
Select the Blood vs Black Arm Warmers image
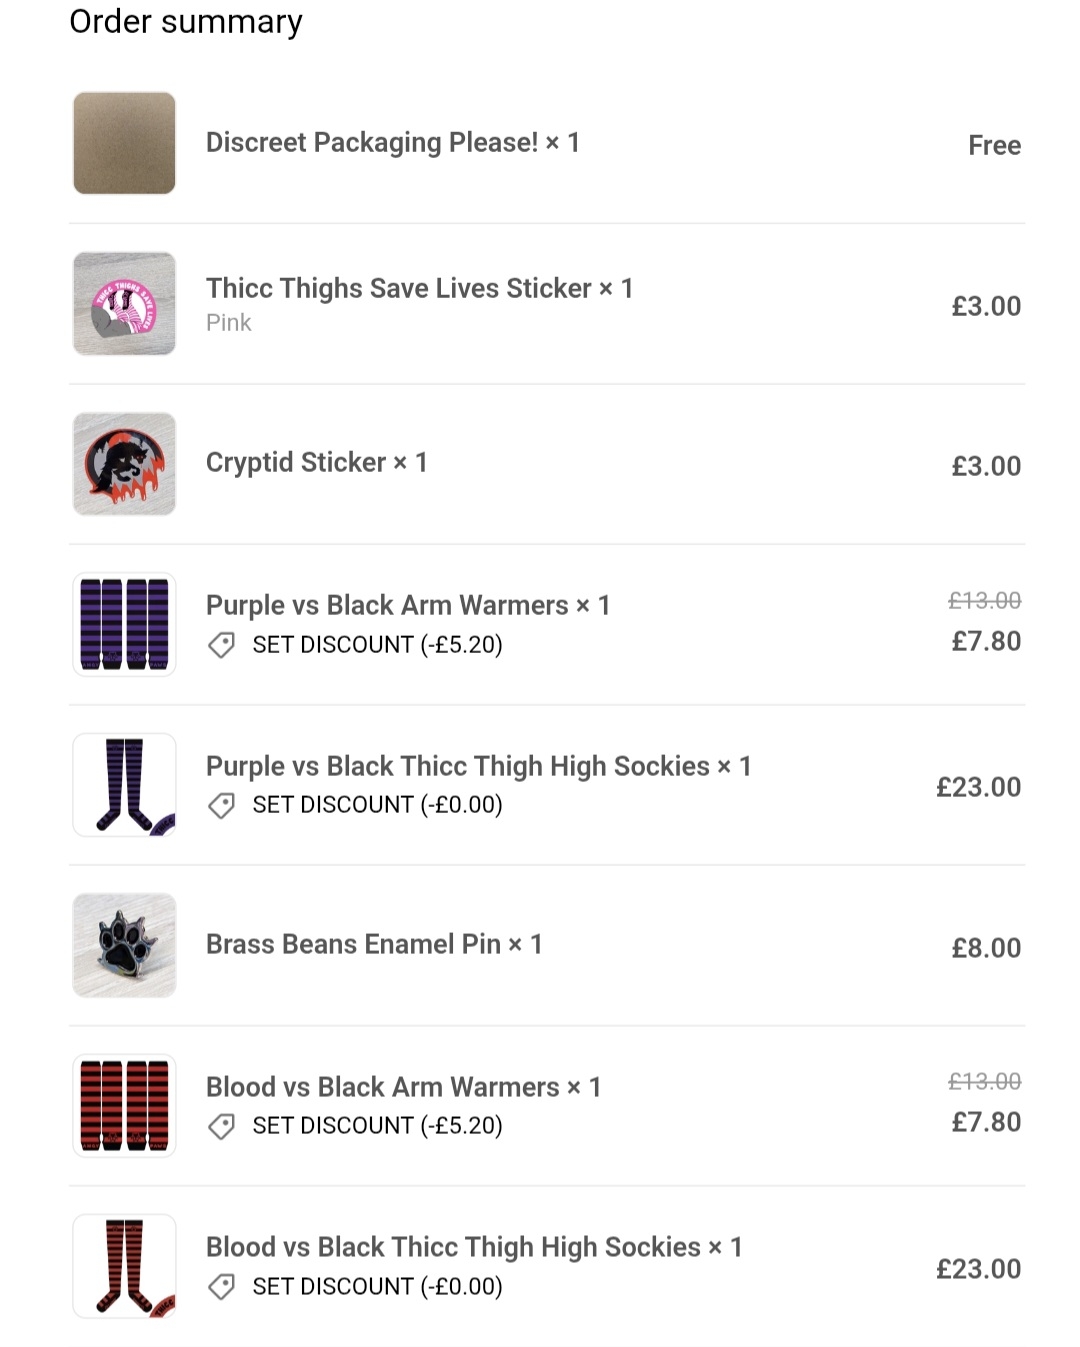click(124, 1106)
